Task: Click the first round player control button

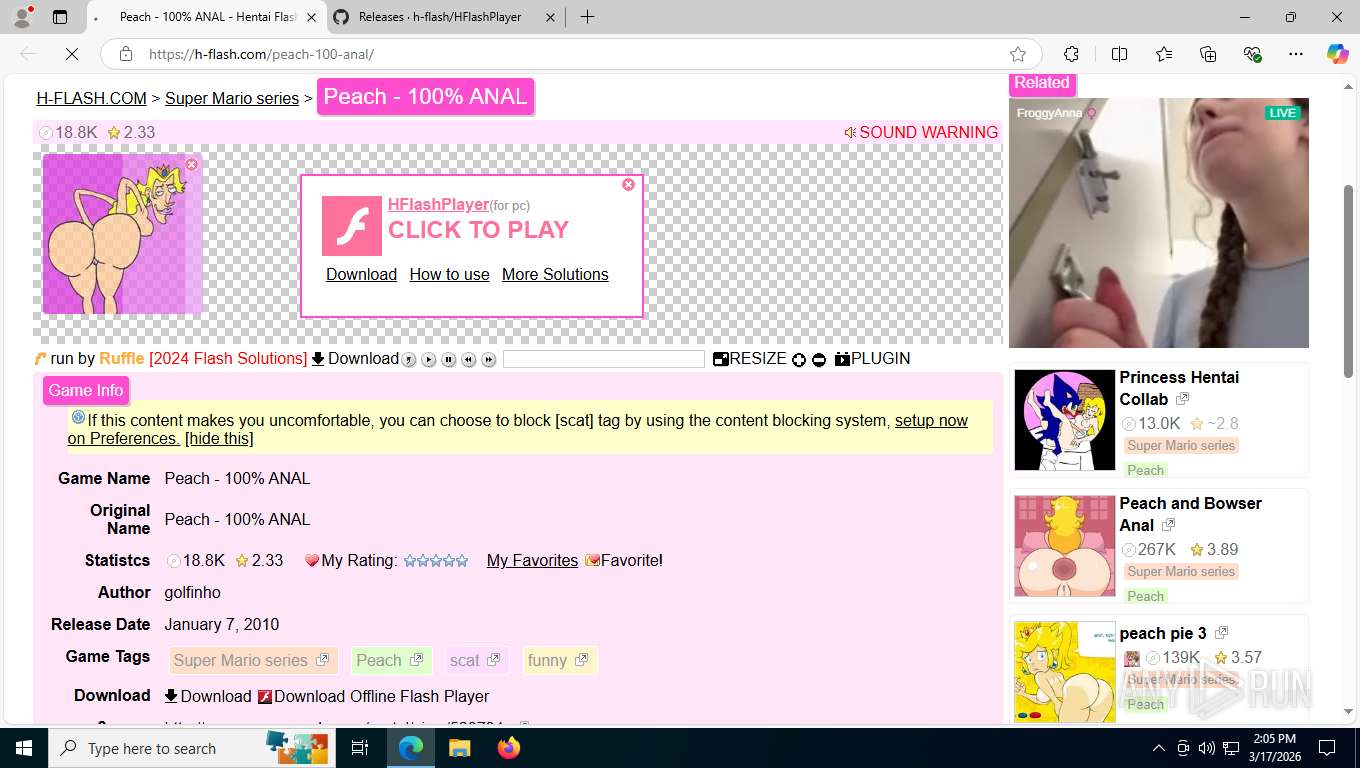Action: (x=409, y=360)
